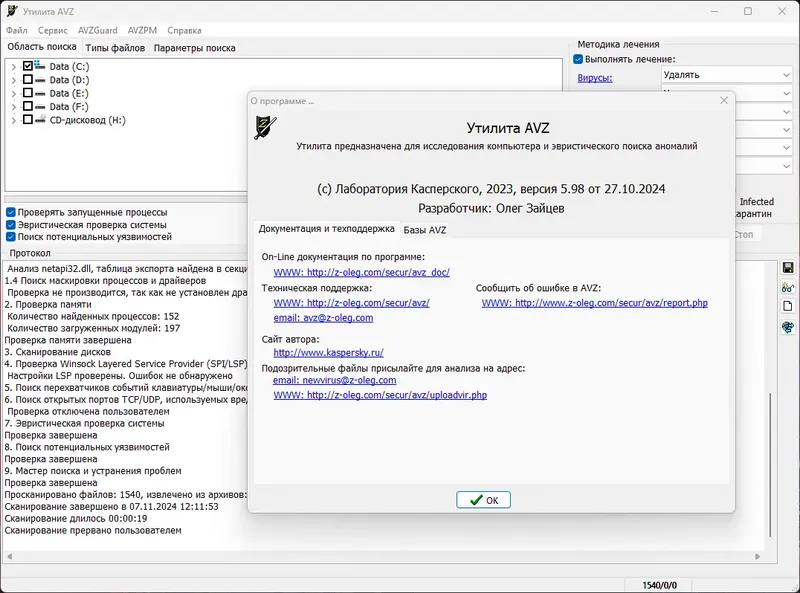The width and height of the screenshot is (800, 593).
Task: Click the Data (E:) drive icon
Action: coord(40,93)
